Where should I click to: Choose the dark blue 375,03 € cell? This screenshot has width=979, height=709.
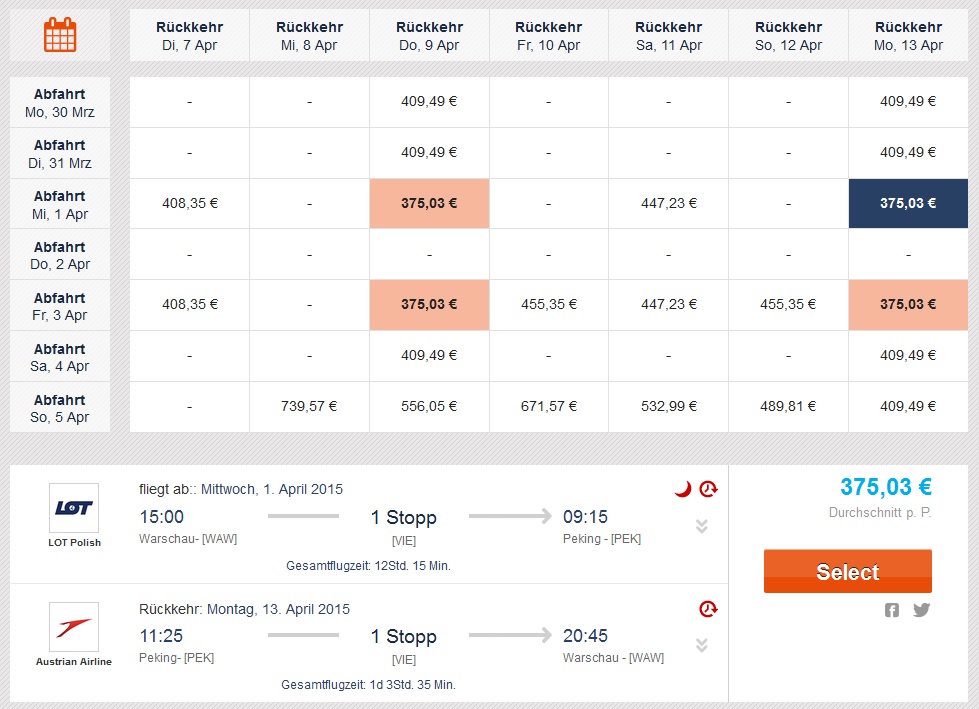(x=908, y=203)
